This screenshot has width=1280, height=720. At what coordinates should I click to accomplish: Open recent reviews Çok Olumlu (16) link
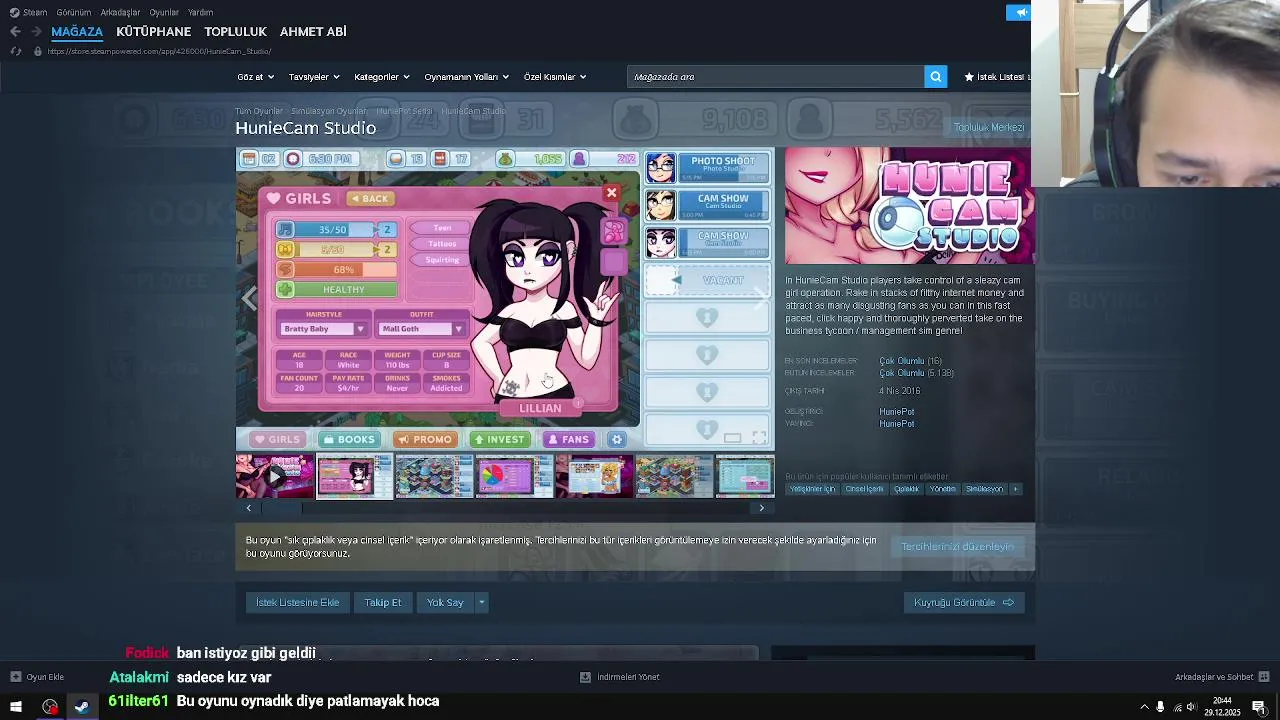[x=910, y=361]
